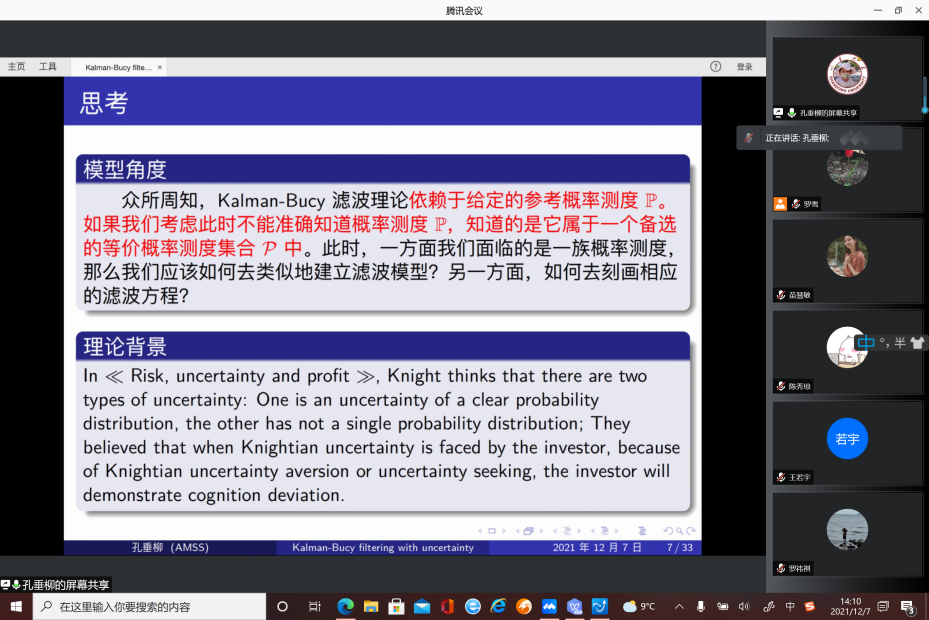
Task: Click the 若宇 blue avatar participant tile
Action: click(x=846, y=439)
